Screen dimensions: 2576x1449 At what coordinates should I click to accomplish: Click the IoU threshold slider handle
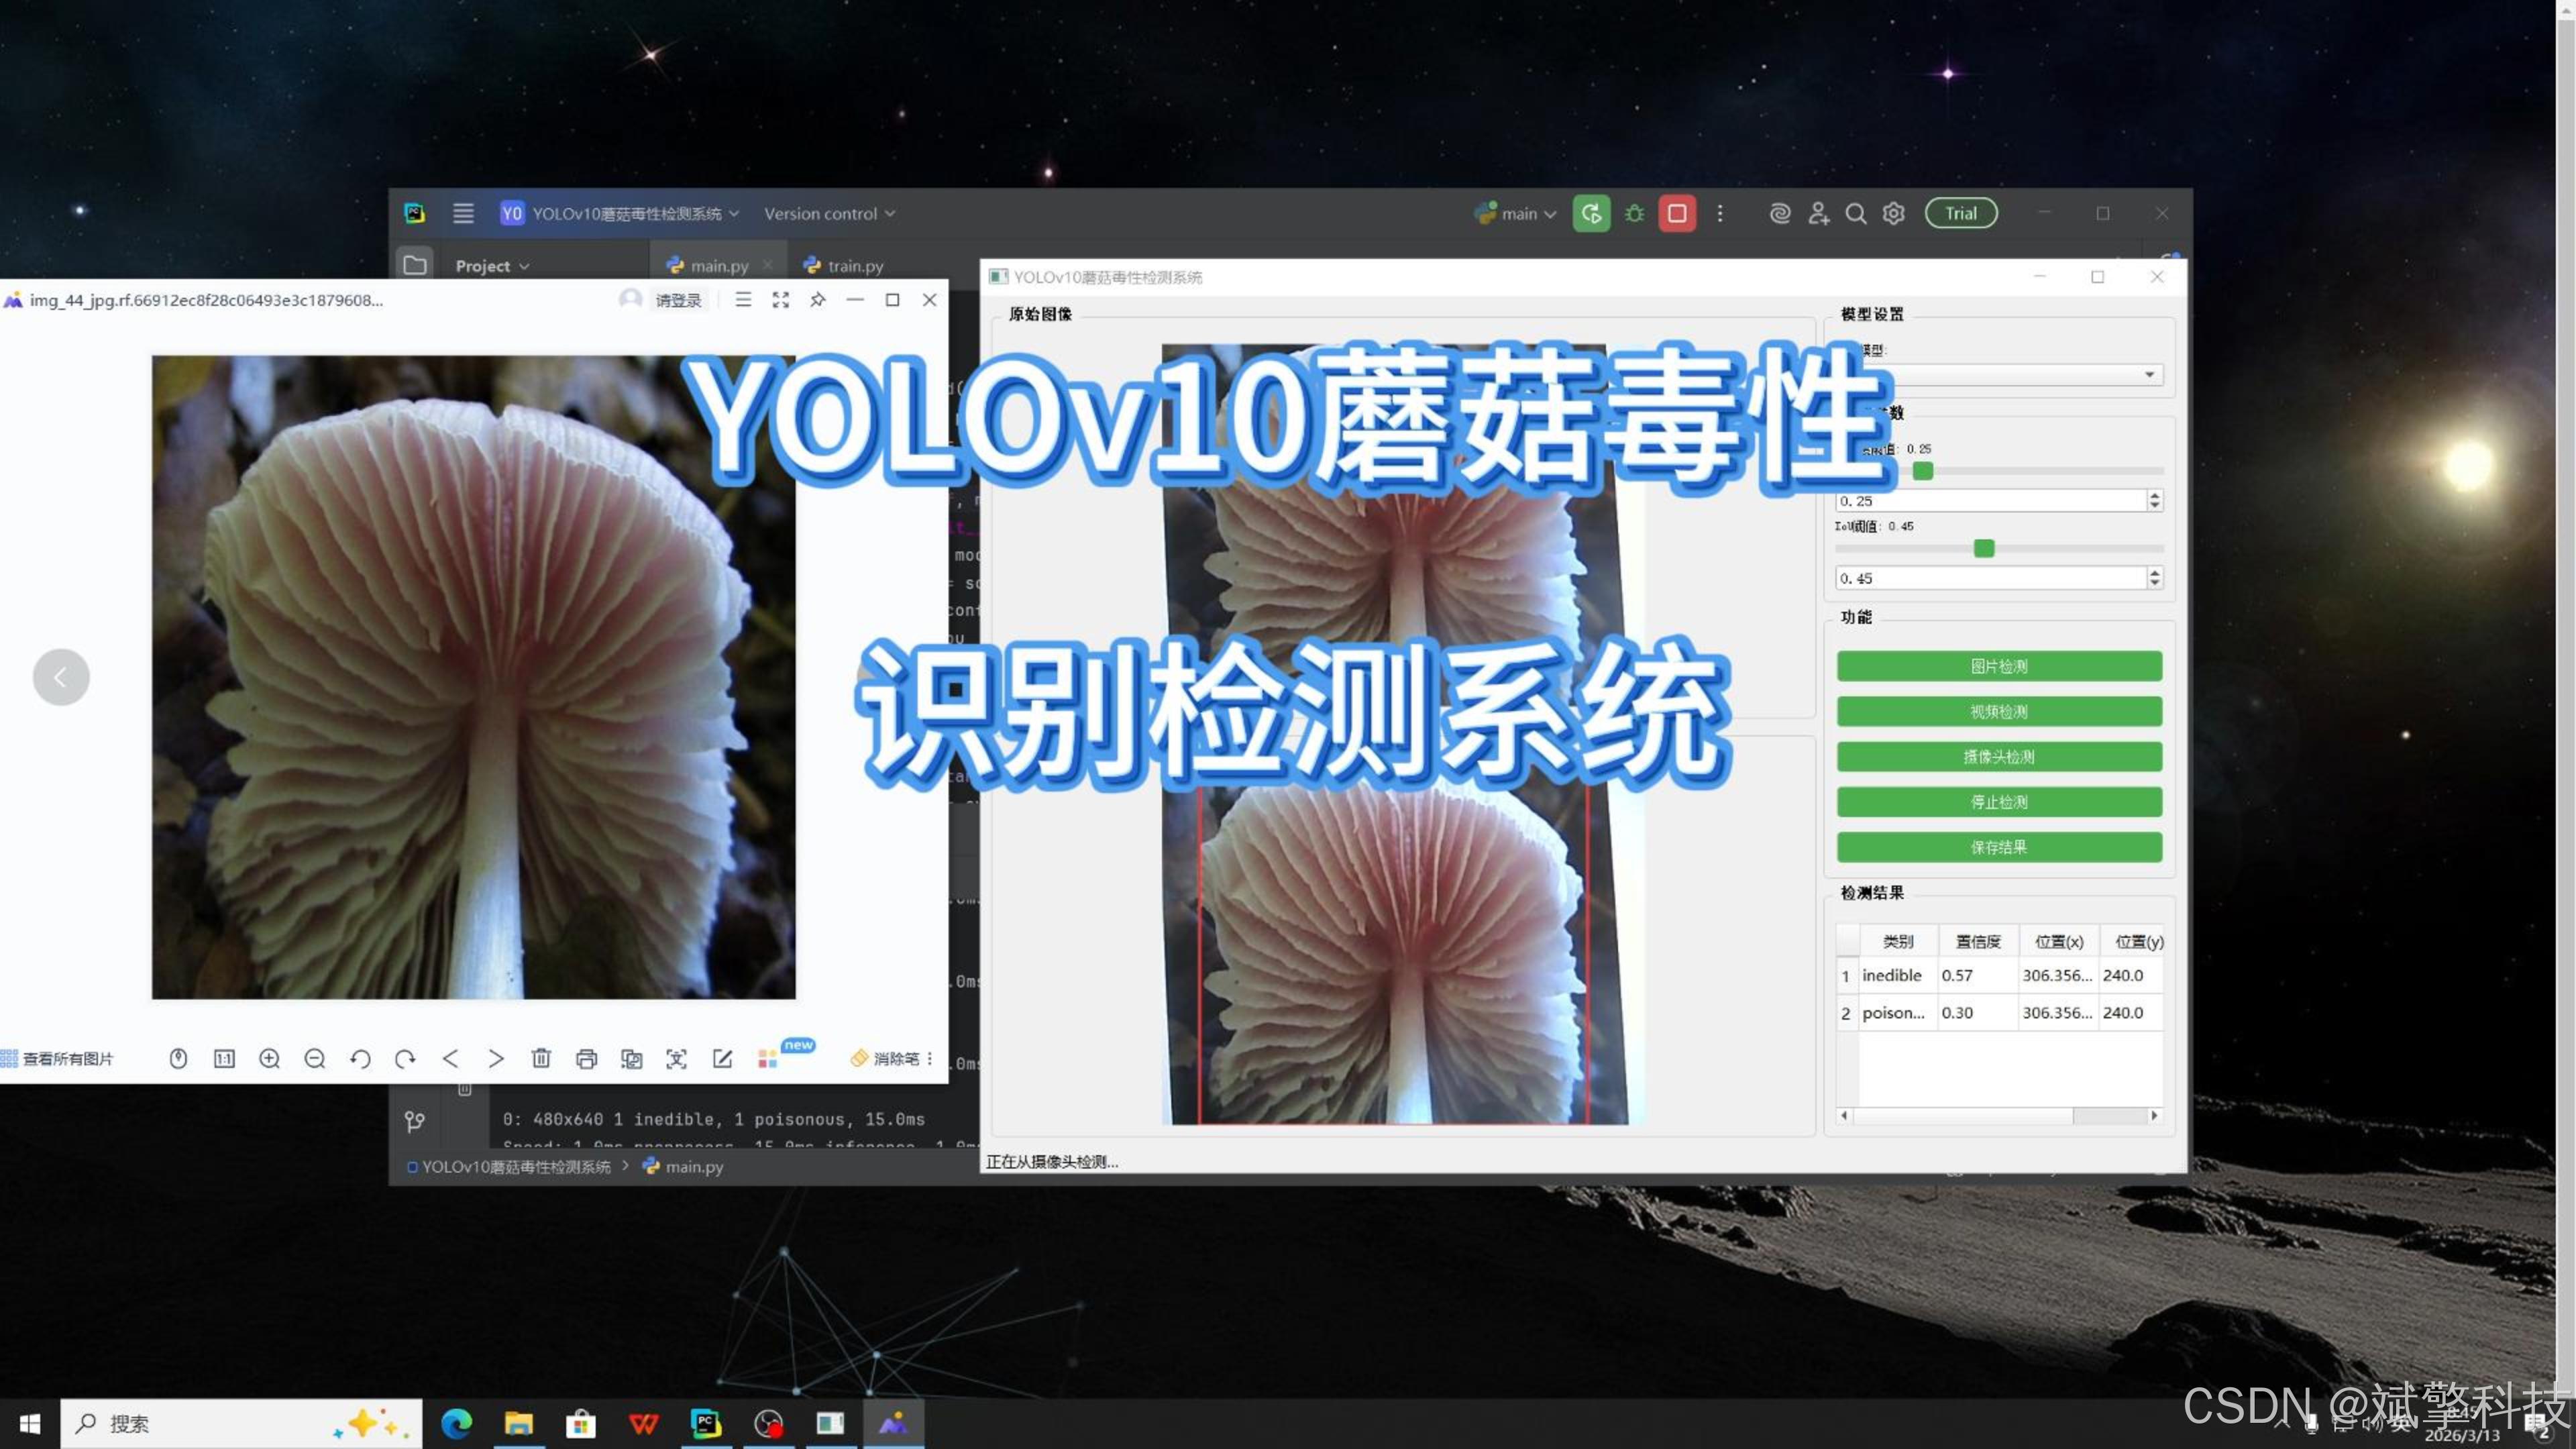point(1984,548)
